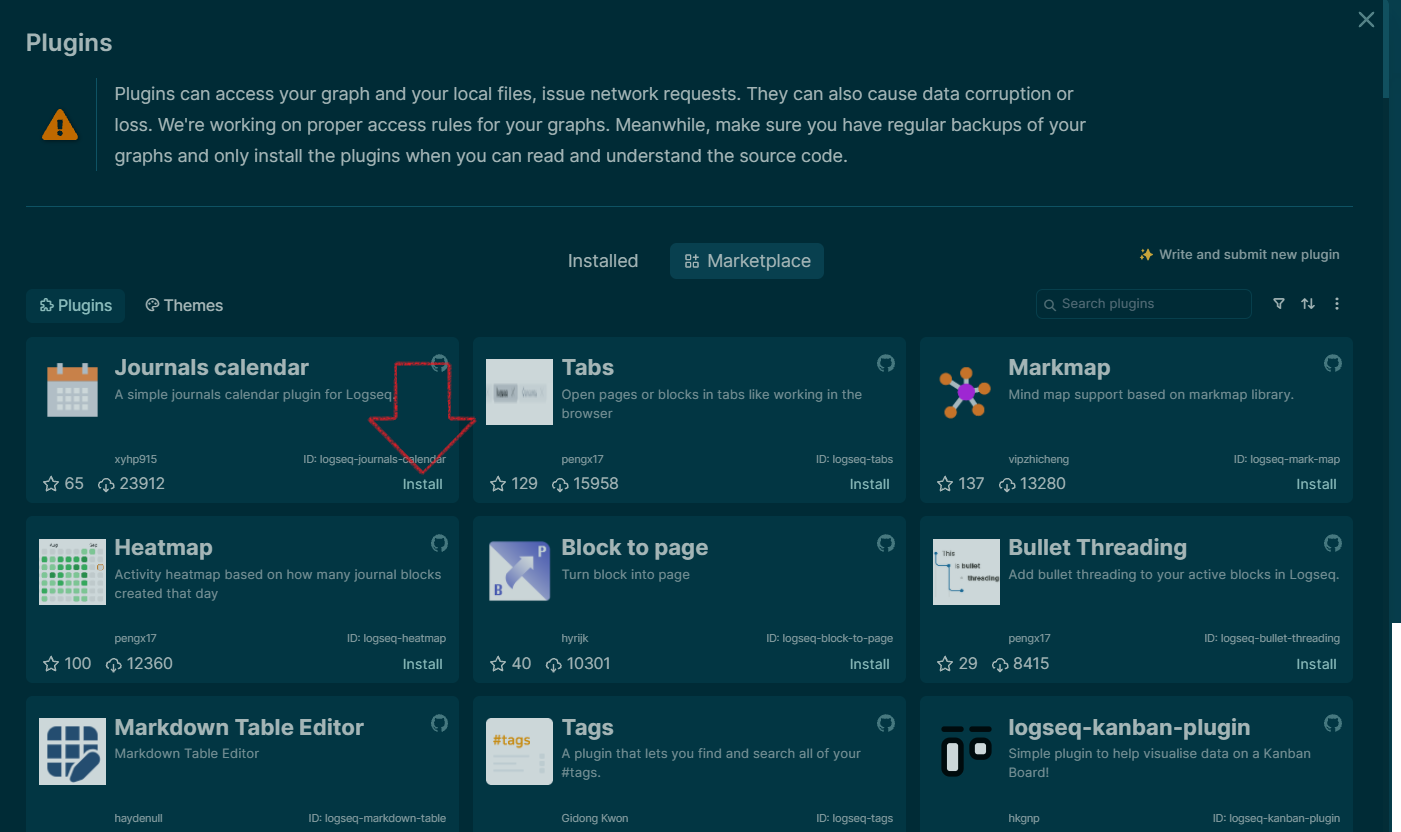The height and width of the screenshot is (832, 1401).
Task: Click the ID: logseq-heatmap label
Action: point(397,638)
